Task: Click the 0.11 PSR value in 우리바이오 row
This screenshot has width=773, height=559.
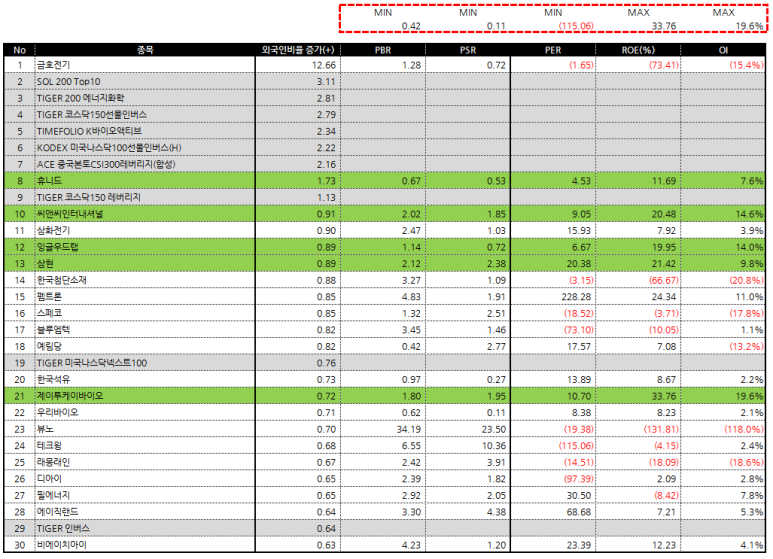Action: (496, 413)
